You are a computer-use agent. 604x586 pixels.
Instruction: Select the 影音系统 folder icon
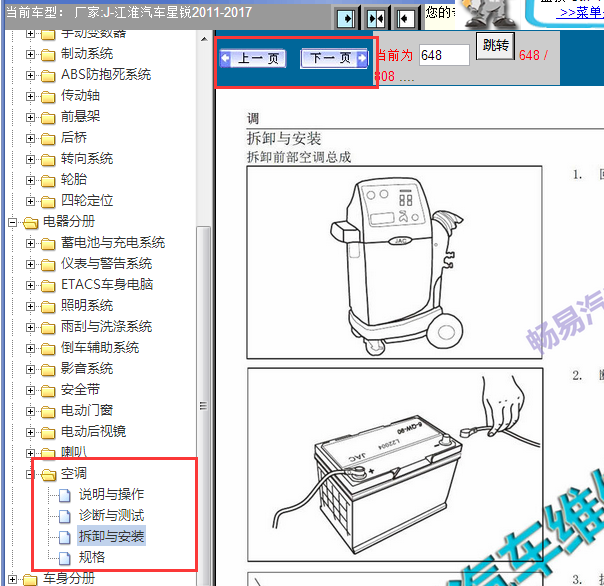click(48, 370)
